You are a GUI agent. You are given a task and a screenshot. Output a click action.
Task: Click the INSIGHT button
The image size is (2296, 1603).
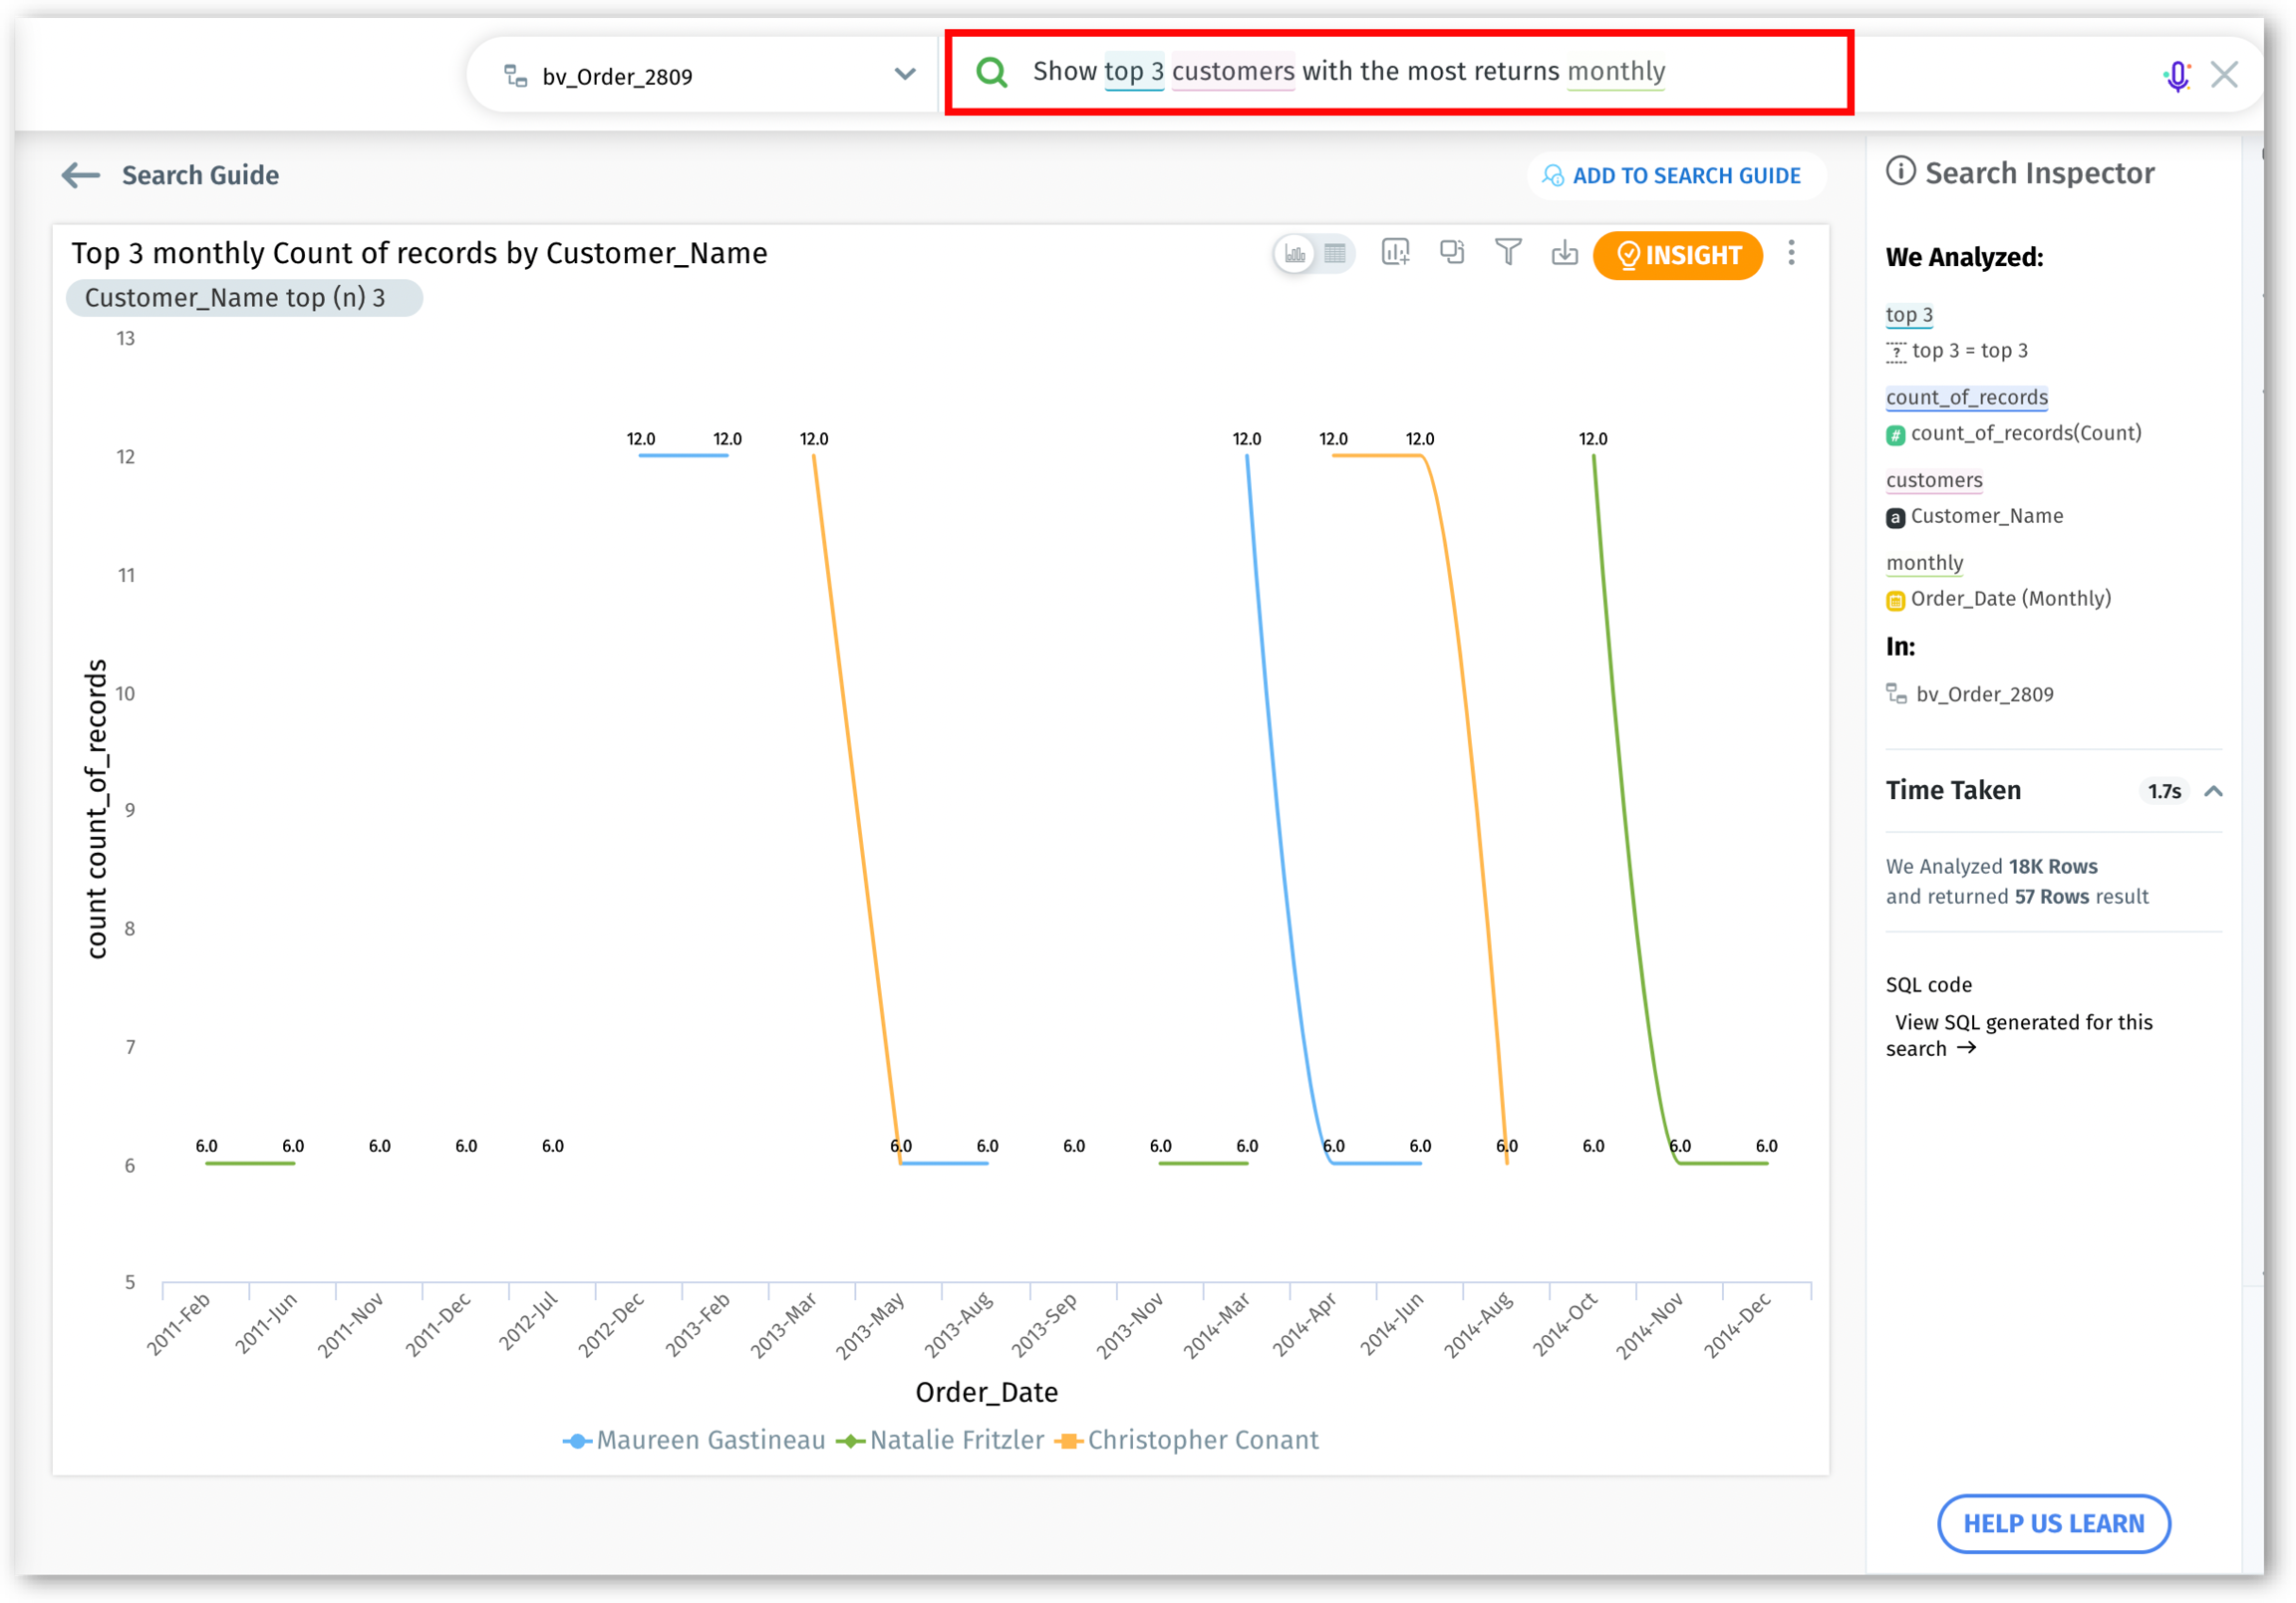click(1677, 255)
